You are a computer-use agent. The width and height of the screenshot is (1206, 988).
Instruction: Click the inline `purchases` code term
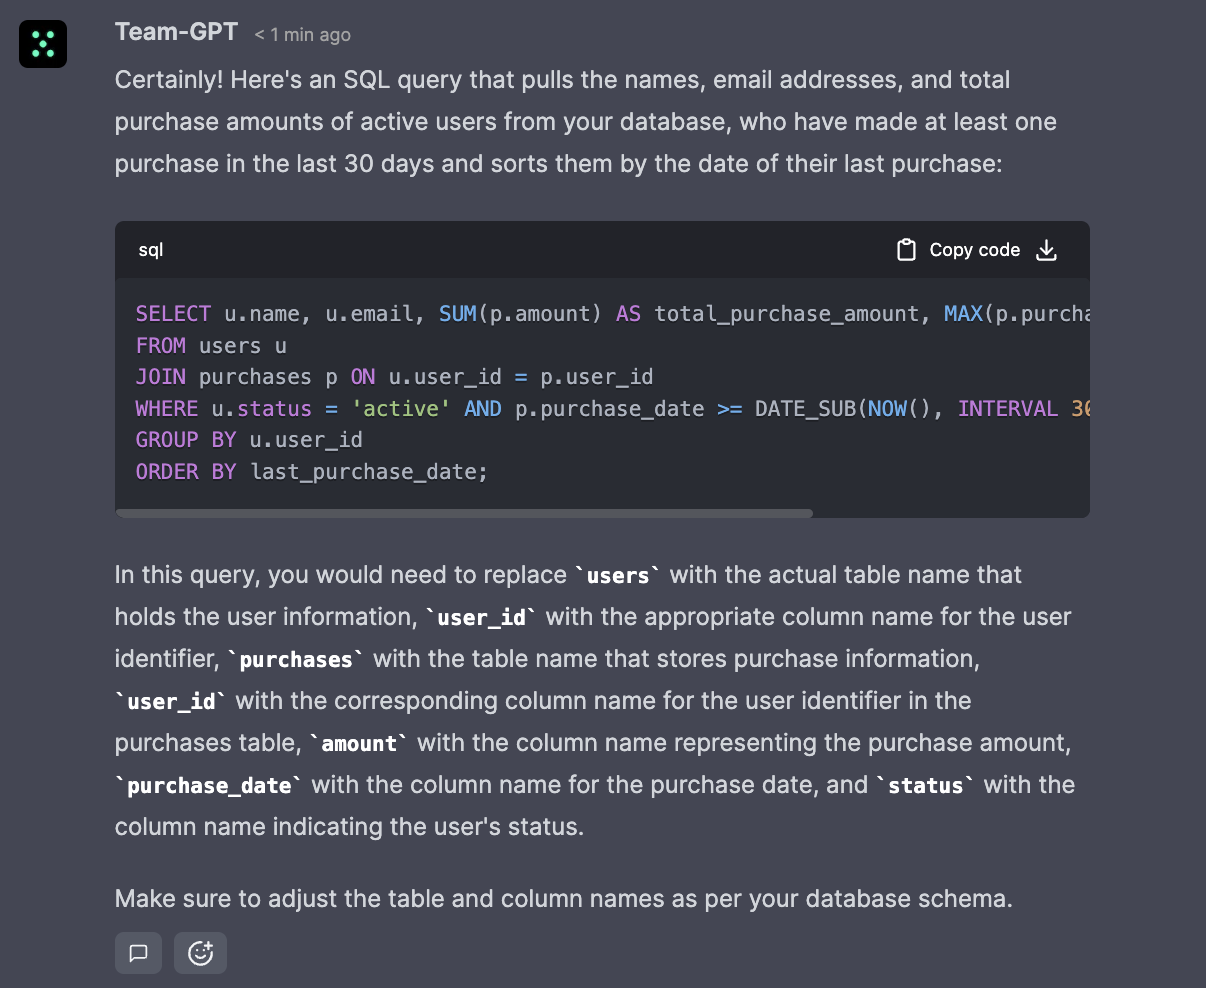(x=296, y=660)
